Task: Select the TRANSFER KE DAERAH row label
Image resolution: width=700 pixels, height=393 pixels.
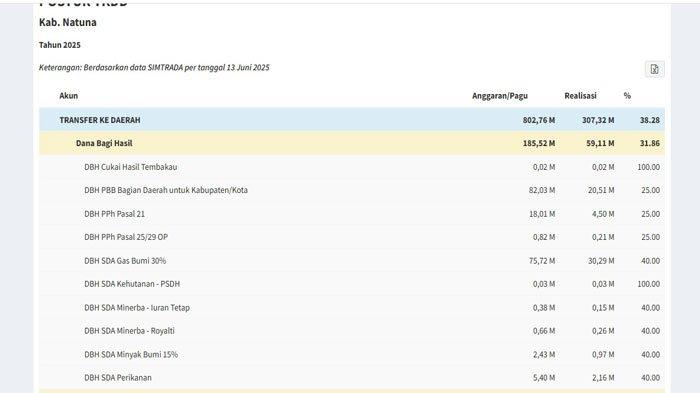Action: coord(100,120)
